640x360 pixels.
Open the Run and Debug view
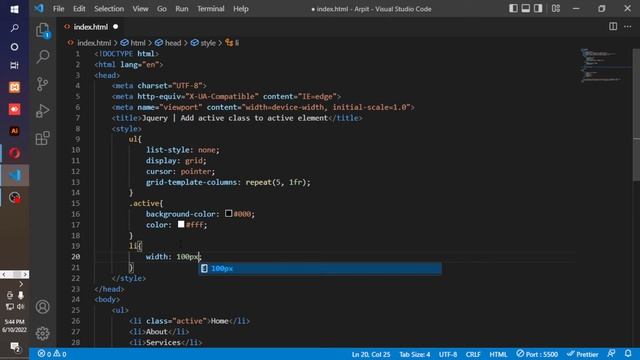[x=42, y=111]
